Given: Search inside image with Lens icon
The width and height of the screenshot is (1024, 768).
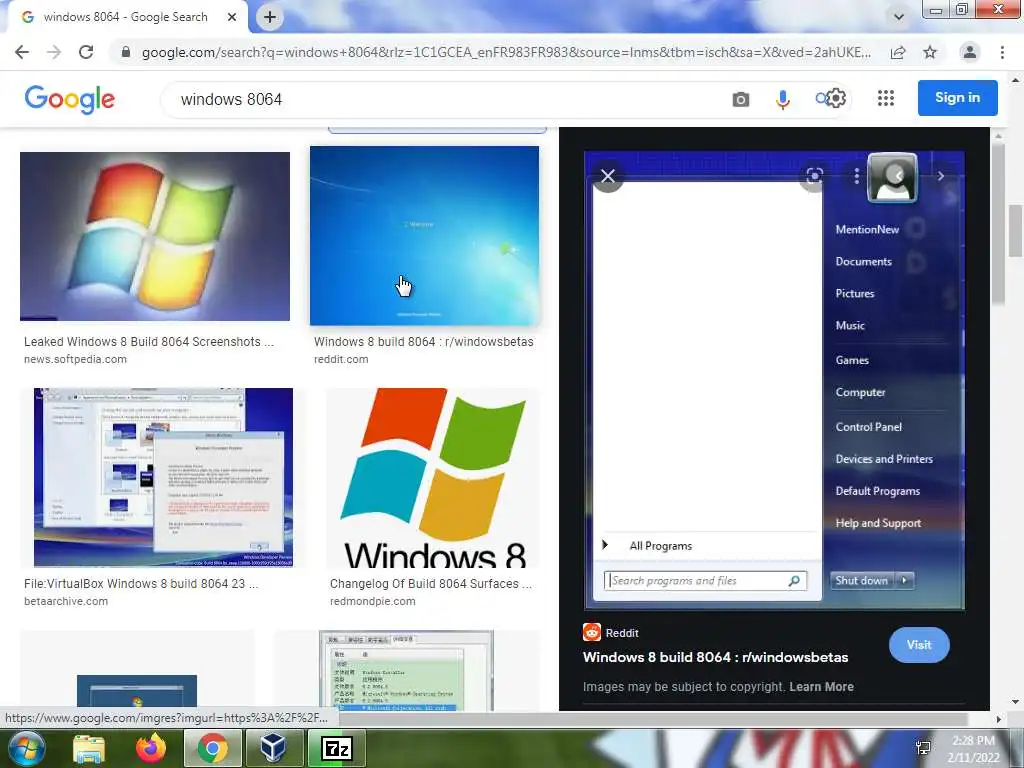Looking at the screenshot, I should [814, 176].
